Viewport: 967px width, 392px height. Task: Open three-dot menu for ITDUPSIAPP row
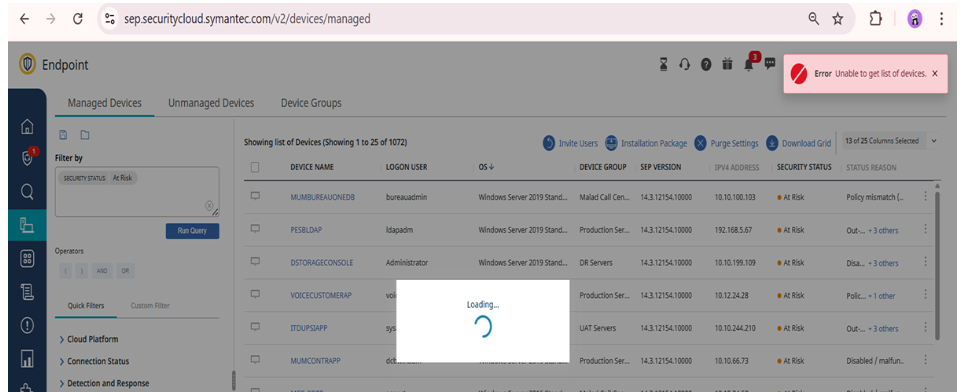tap(925, 327)
